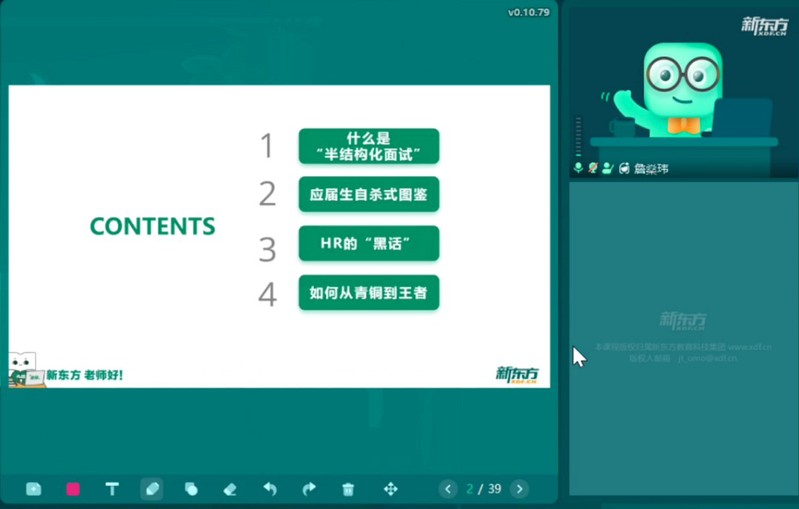Click the '应届生自杀式图鉴' contents item
799x509 pixels.
[x=368, y=194]
